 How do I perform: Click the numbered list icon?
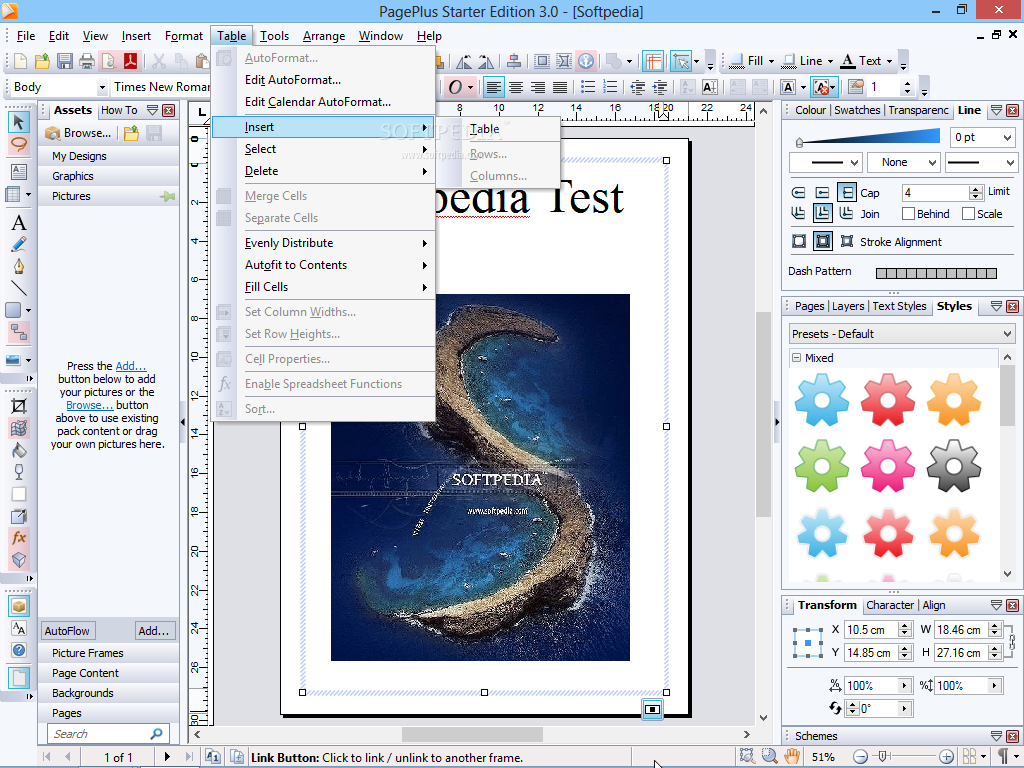click(x=610, y=87)
